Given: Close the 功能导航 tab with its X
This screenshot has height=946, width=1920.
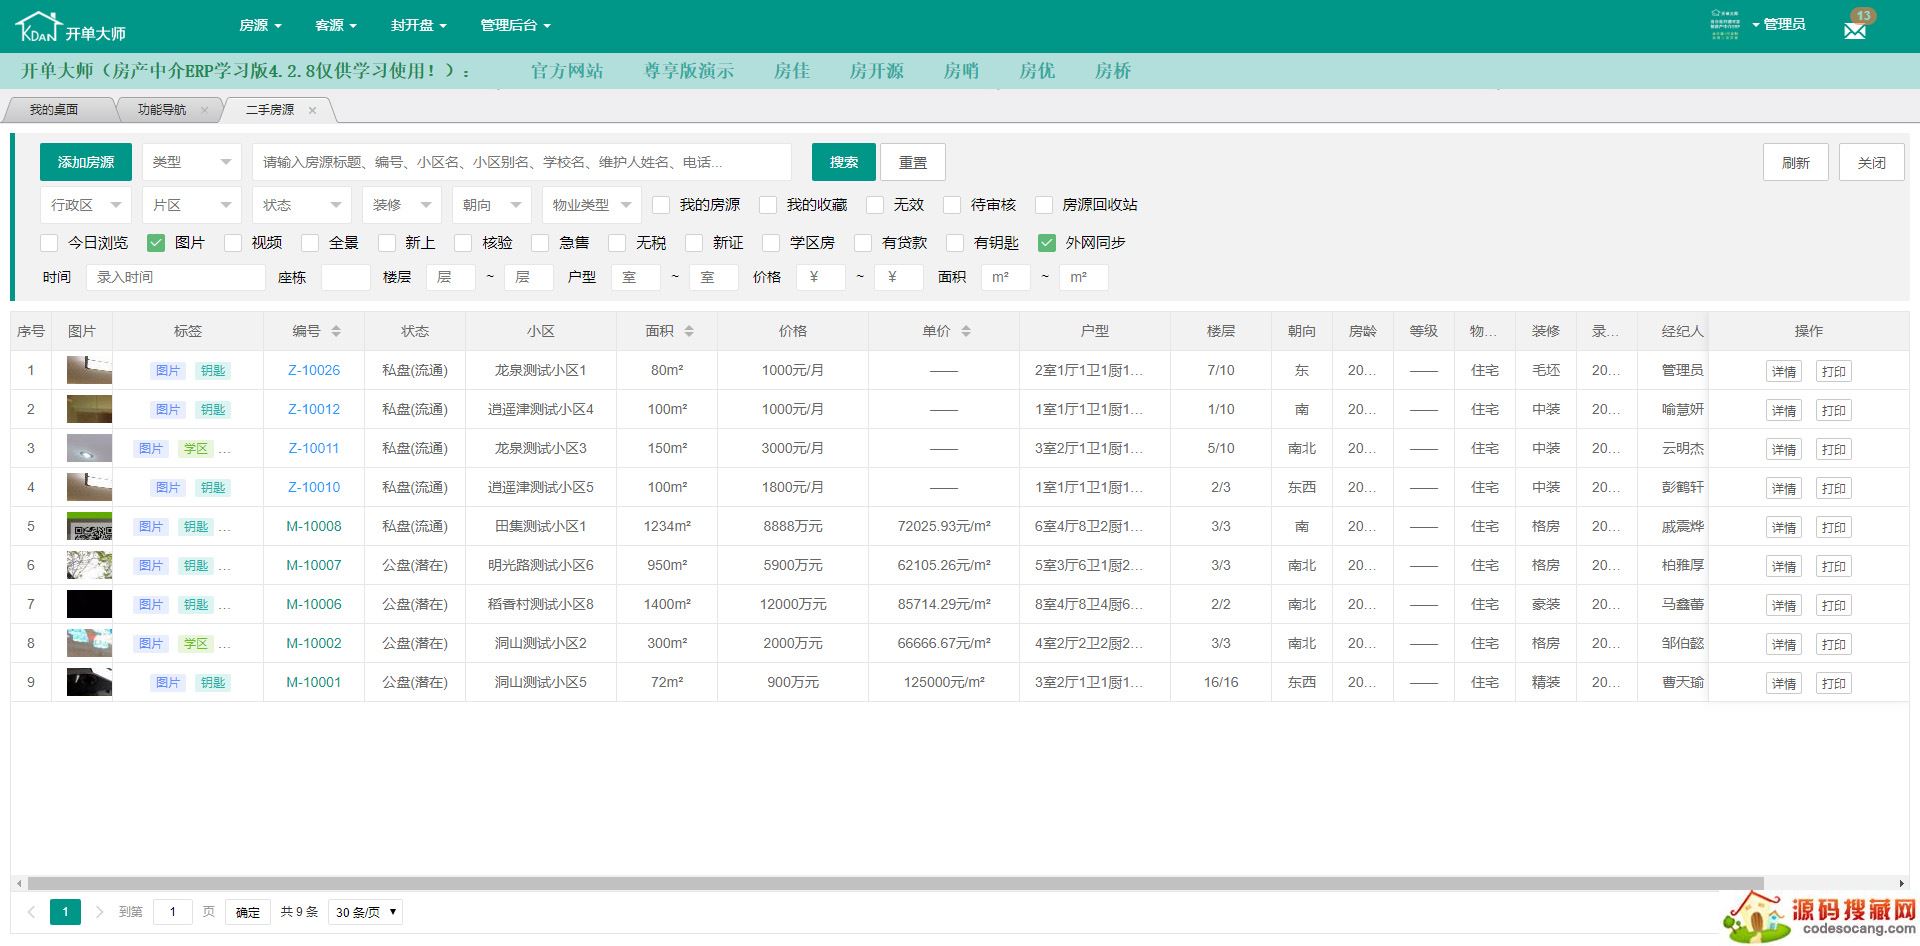Looking at the screenshot, I should (204, 111).
